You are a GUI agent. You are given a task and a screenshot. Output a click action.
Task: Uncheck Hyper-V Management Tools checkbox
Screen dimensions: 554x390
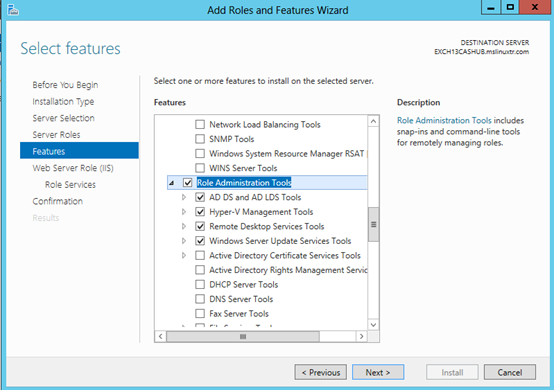tap(200, 212)
